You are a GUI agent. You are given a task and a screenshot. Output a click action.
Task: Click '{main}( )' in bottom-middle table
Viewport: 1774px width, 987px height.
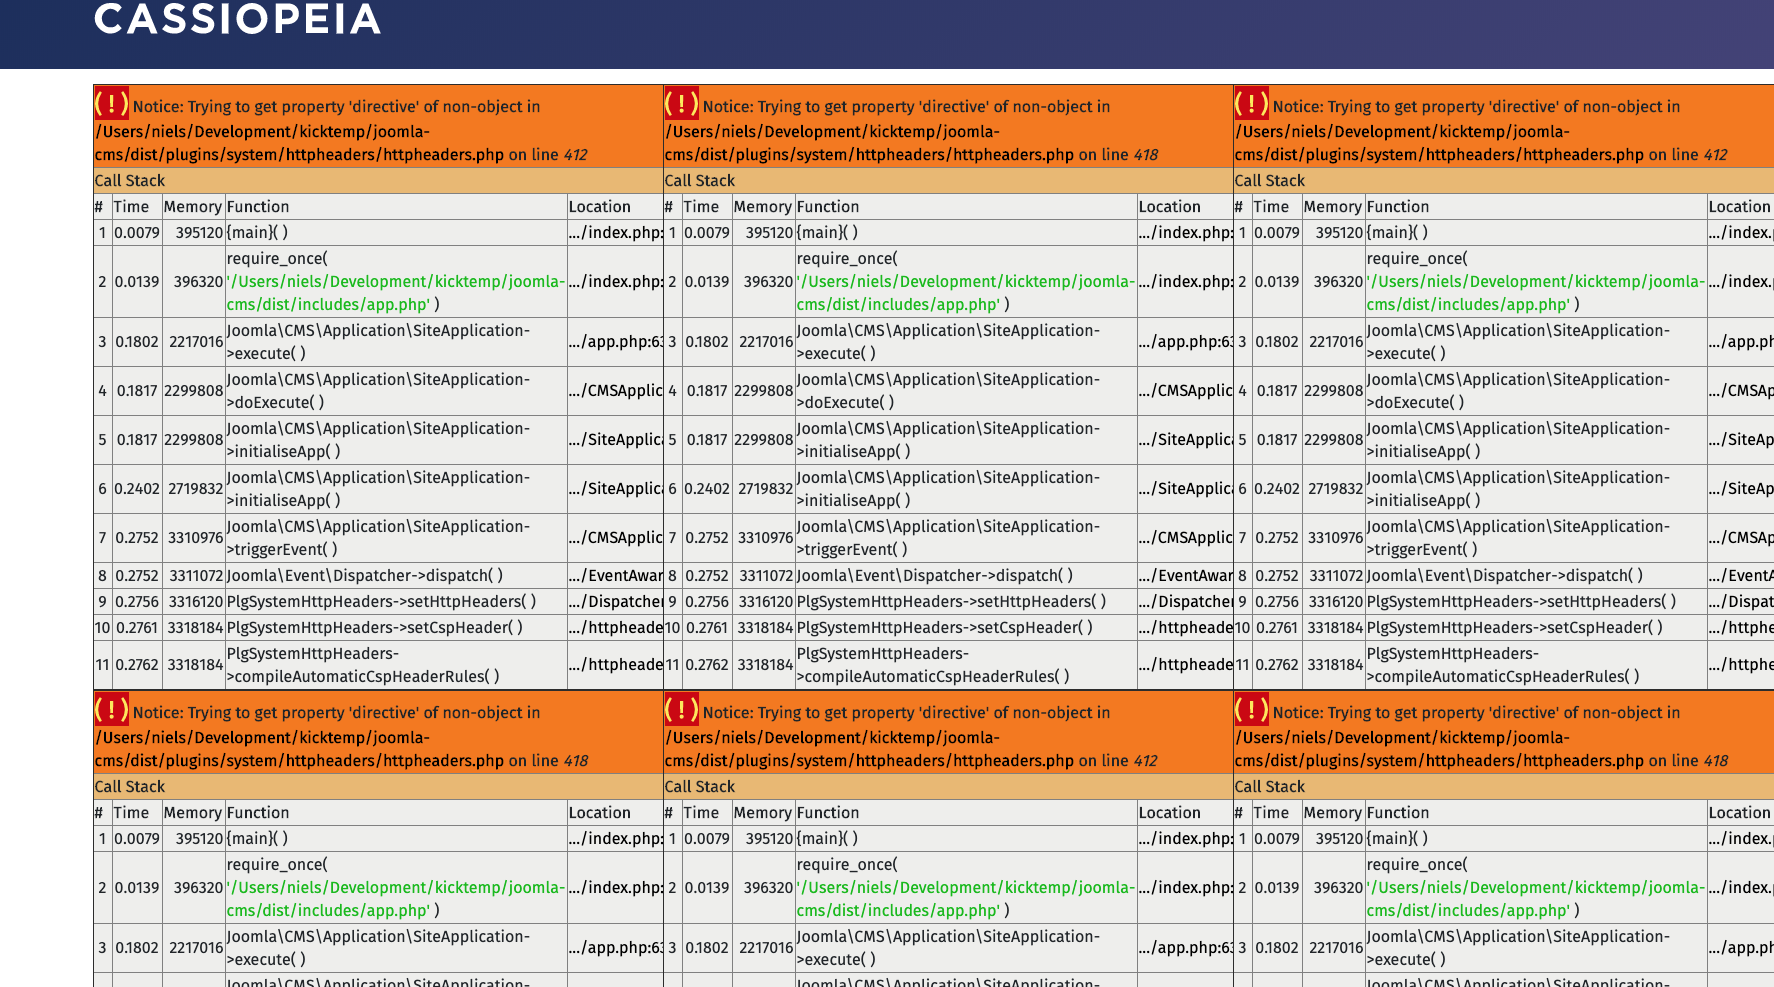(x=828, y=839)
